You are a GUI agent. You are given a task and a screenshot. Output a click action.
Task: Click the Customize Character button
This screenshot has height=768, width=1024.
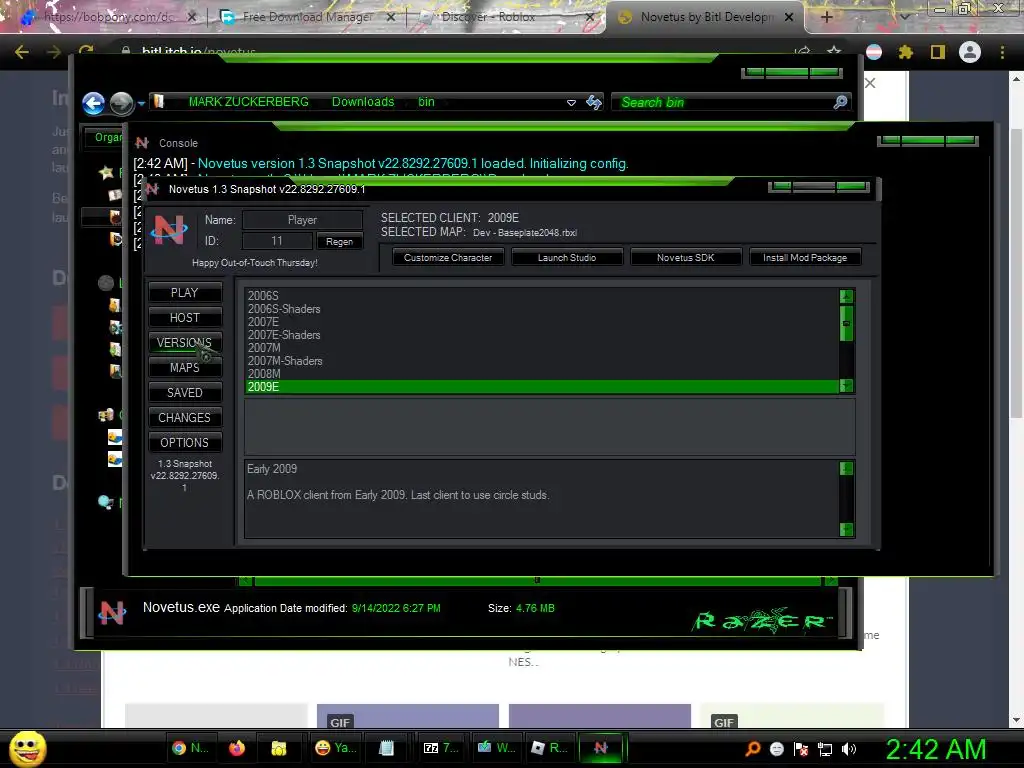448,257
